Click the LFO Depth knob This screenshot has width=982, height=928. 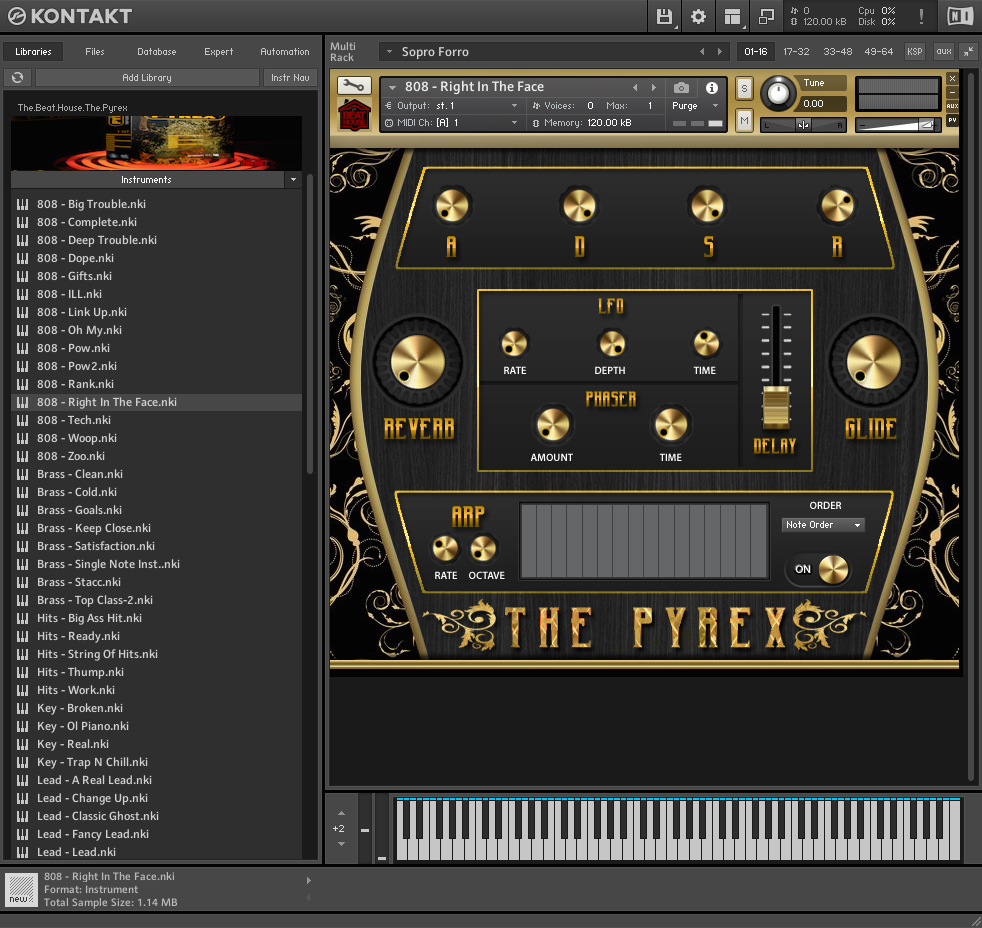pos(611,343)
